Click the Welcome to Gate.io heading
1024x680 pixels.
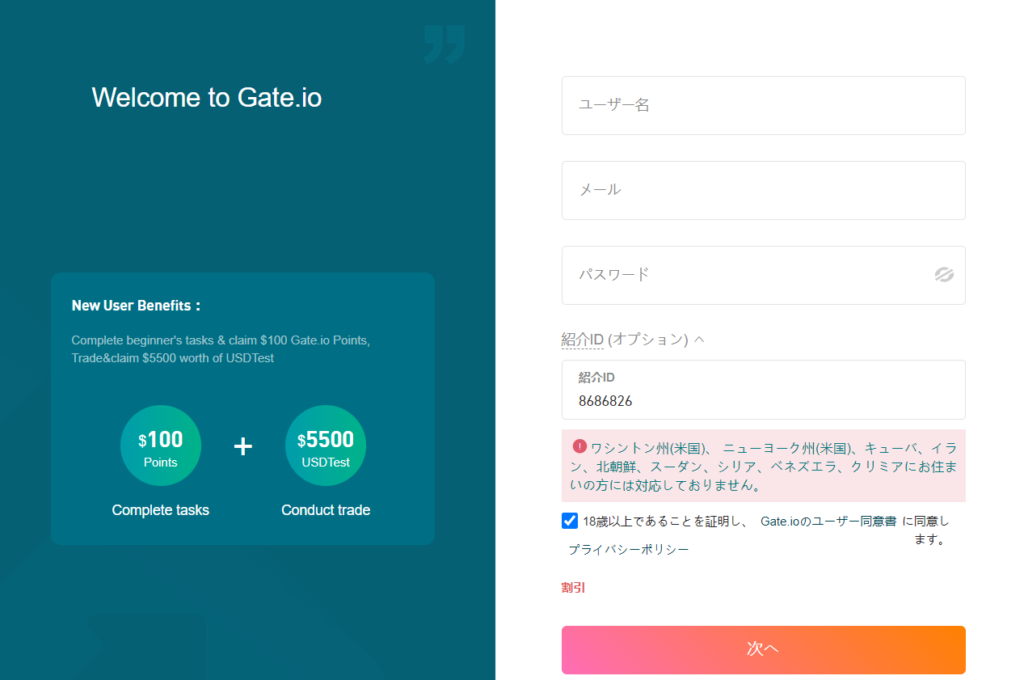[206, 97]
